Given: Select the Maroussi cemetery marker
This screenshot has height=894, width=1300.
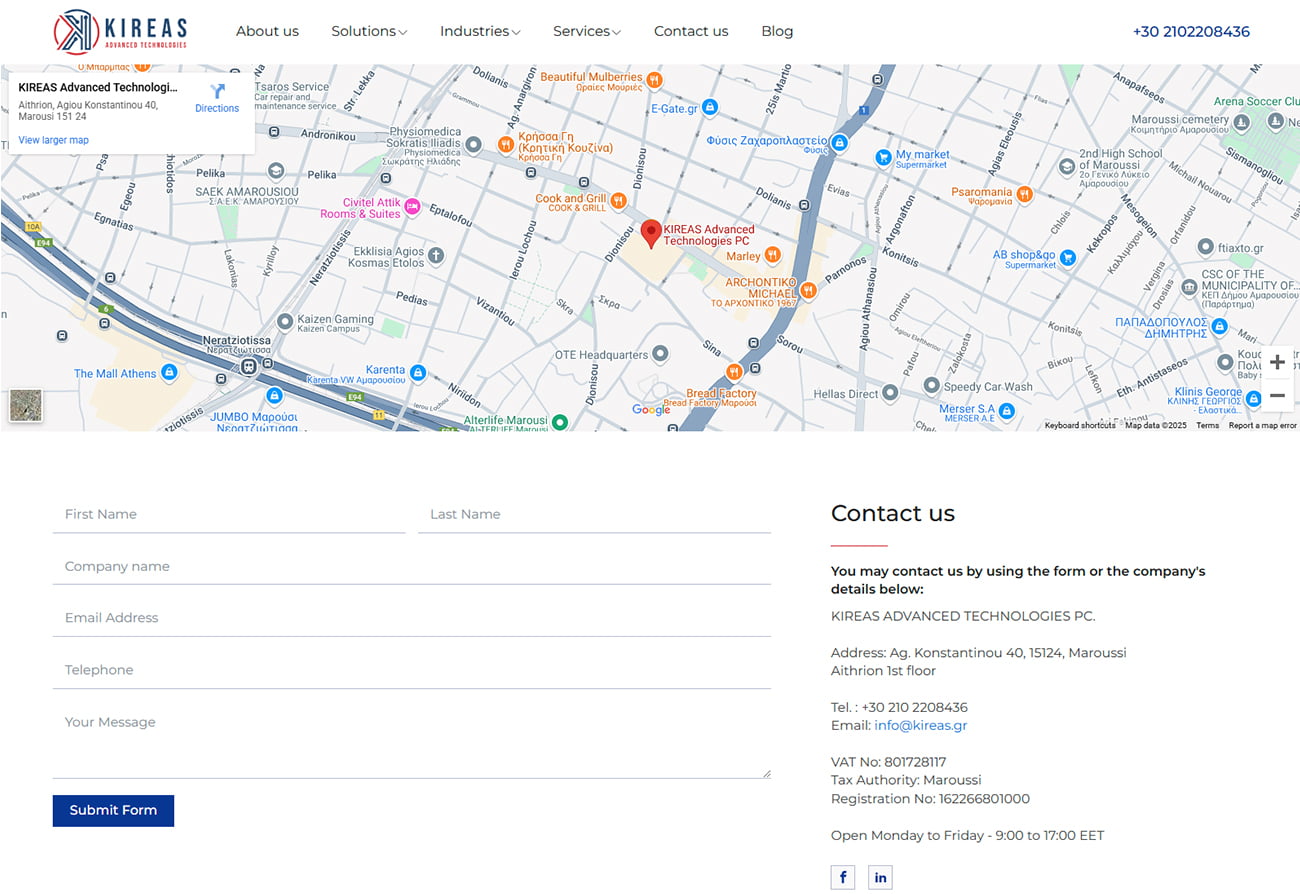Looking at the screenshot, I should (x=1242, y=122).
